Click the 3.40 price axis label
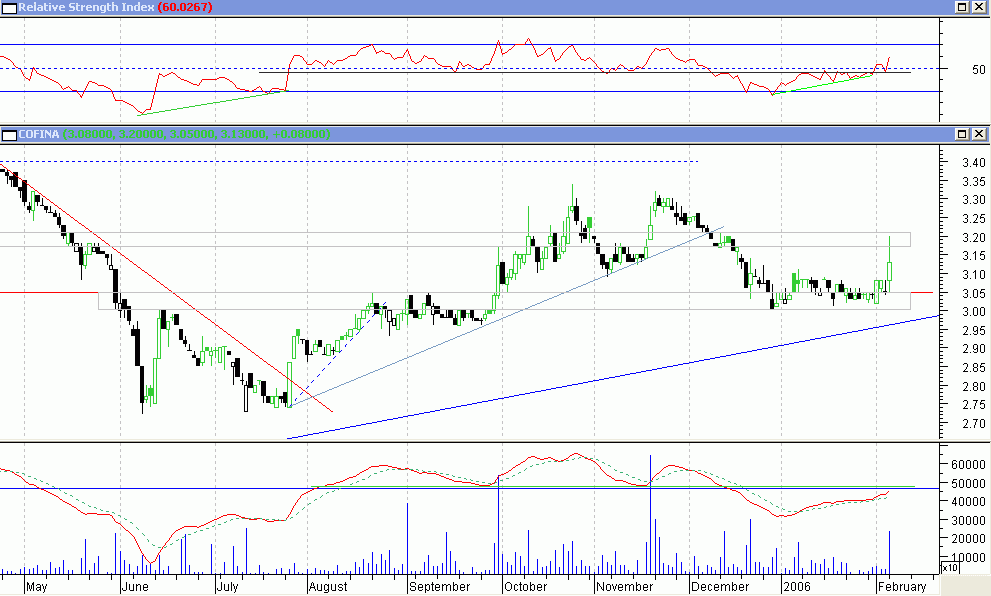The height and width of the screenshot is (596, 991). coord(973,163)
